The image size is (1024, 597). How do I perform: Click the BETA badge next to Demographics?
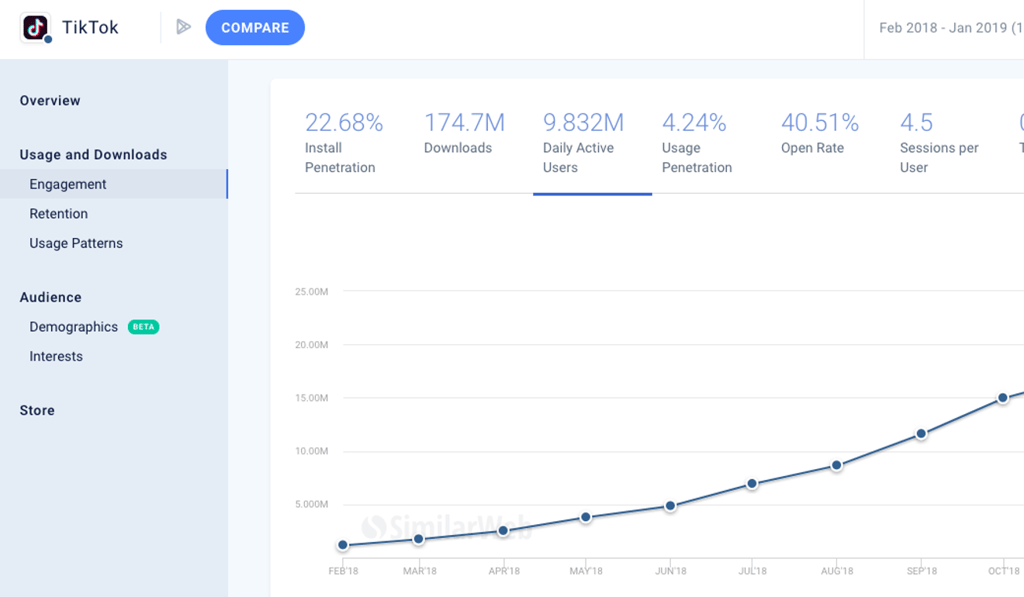coord(143,326)
